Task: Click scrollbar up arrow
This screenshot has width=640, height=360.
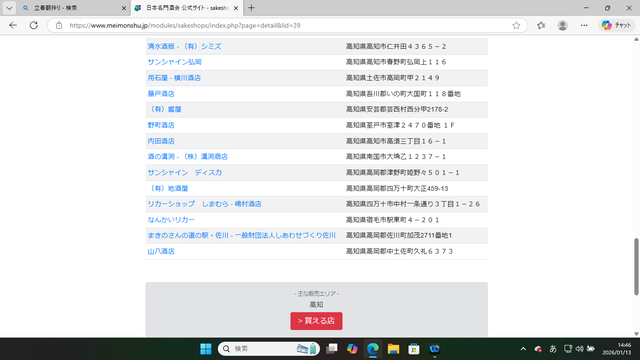Action: click(636, 39)
